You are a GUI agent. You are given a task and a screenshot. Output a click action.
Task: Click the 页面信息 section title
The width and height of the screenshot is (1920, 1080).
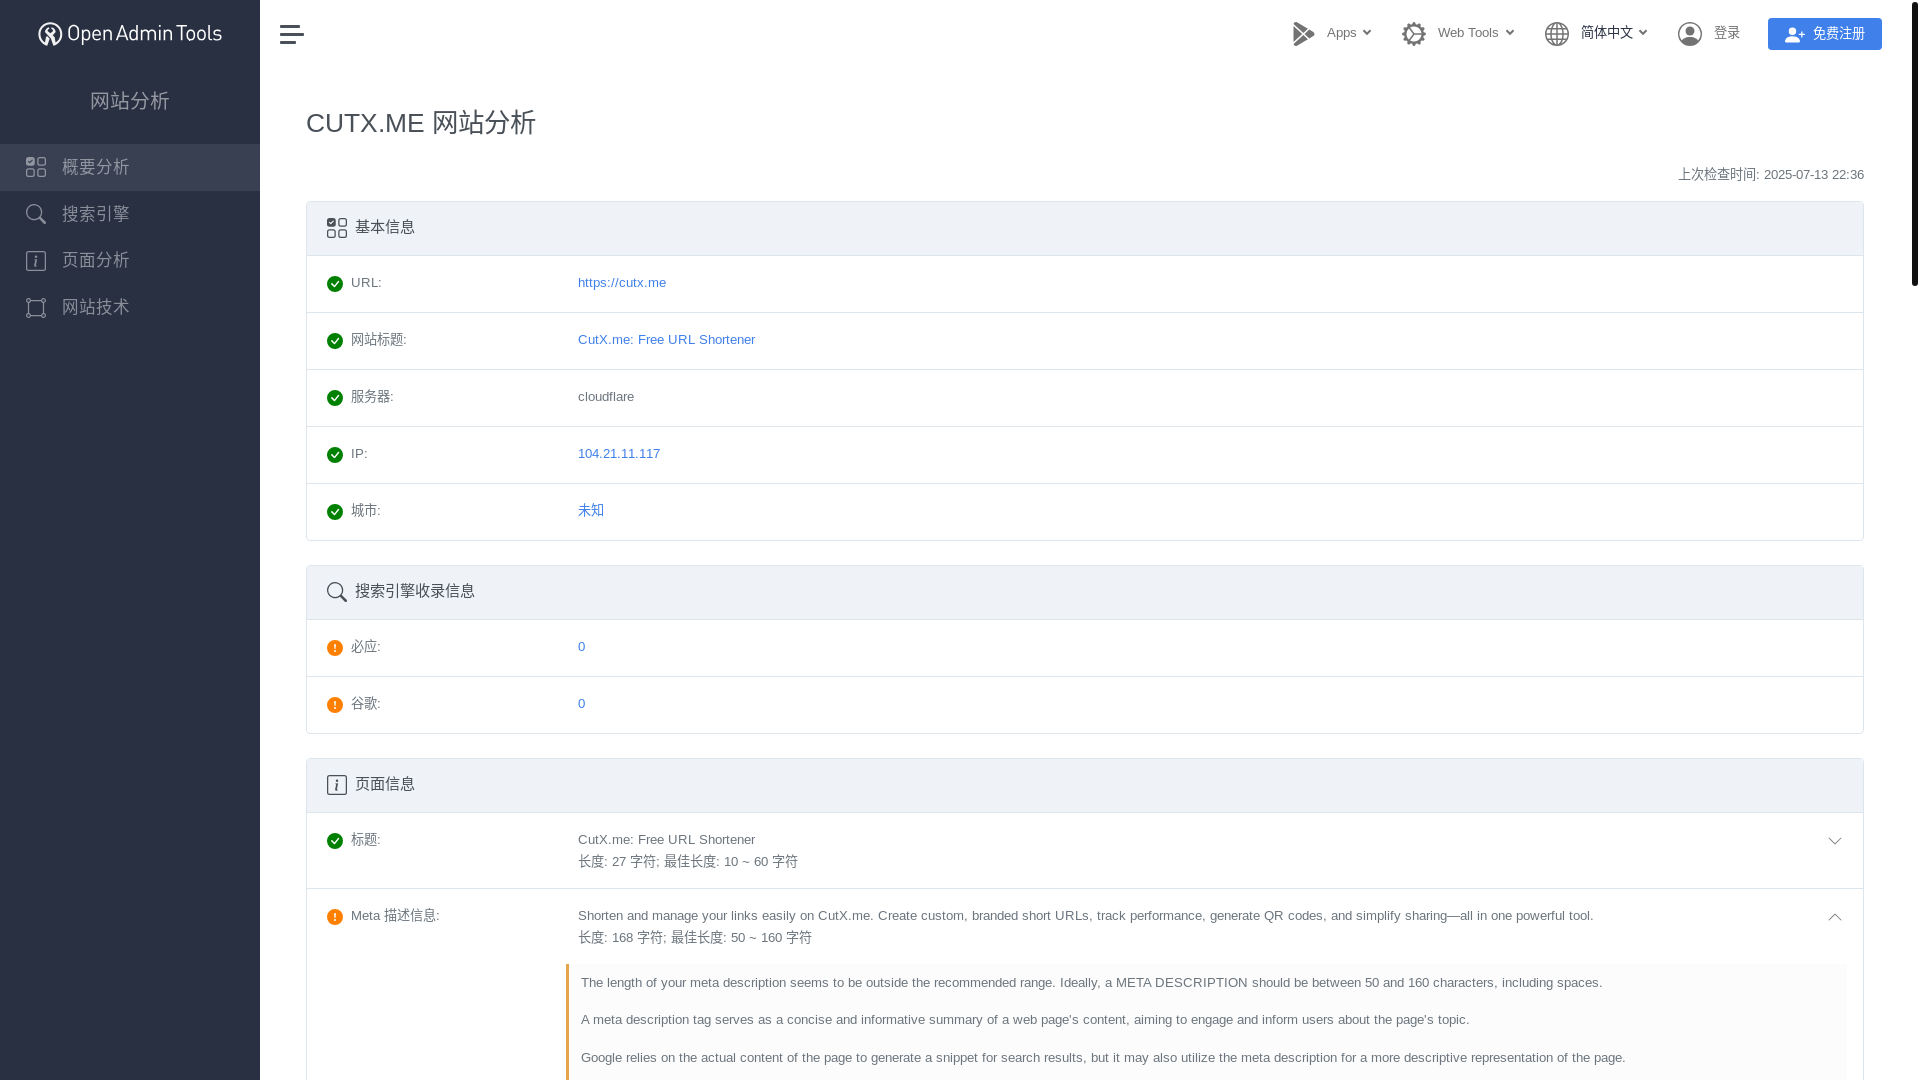(x=385, y=784)
